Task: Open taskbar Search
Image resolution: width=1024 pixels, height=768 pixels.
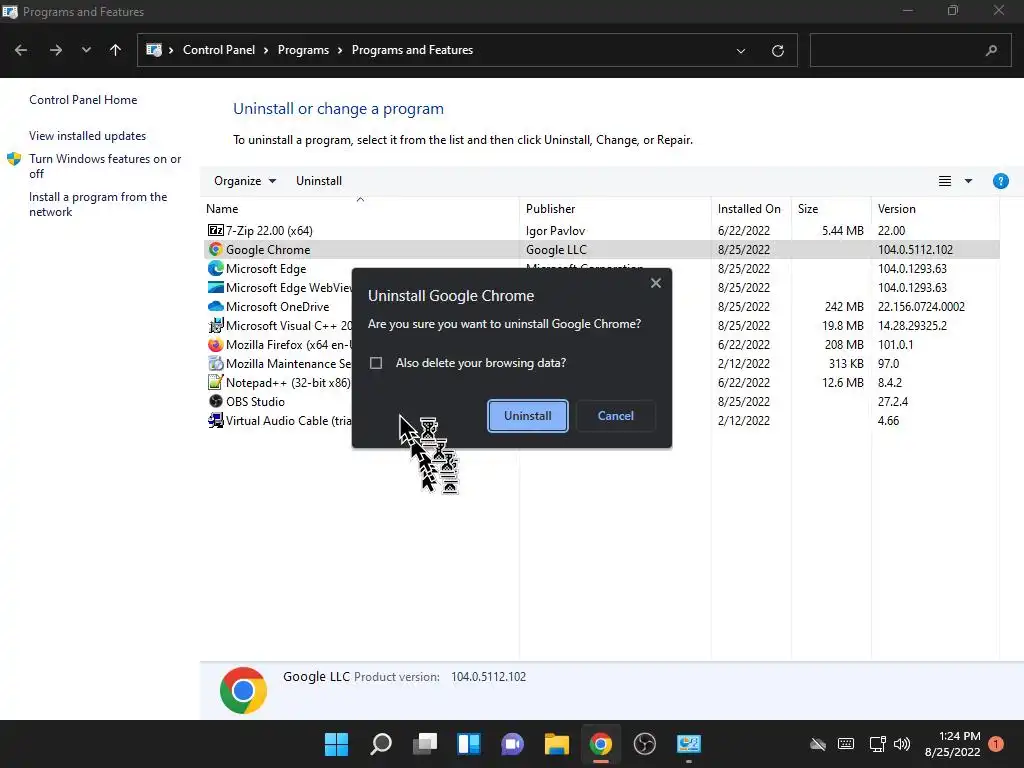Action: coord(381,744)
